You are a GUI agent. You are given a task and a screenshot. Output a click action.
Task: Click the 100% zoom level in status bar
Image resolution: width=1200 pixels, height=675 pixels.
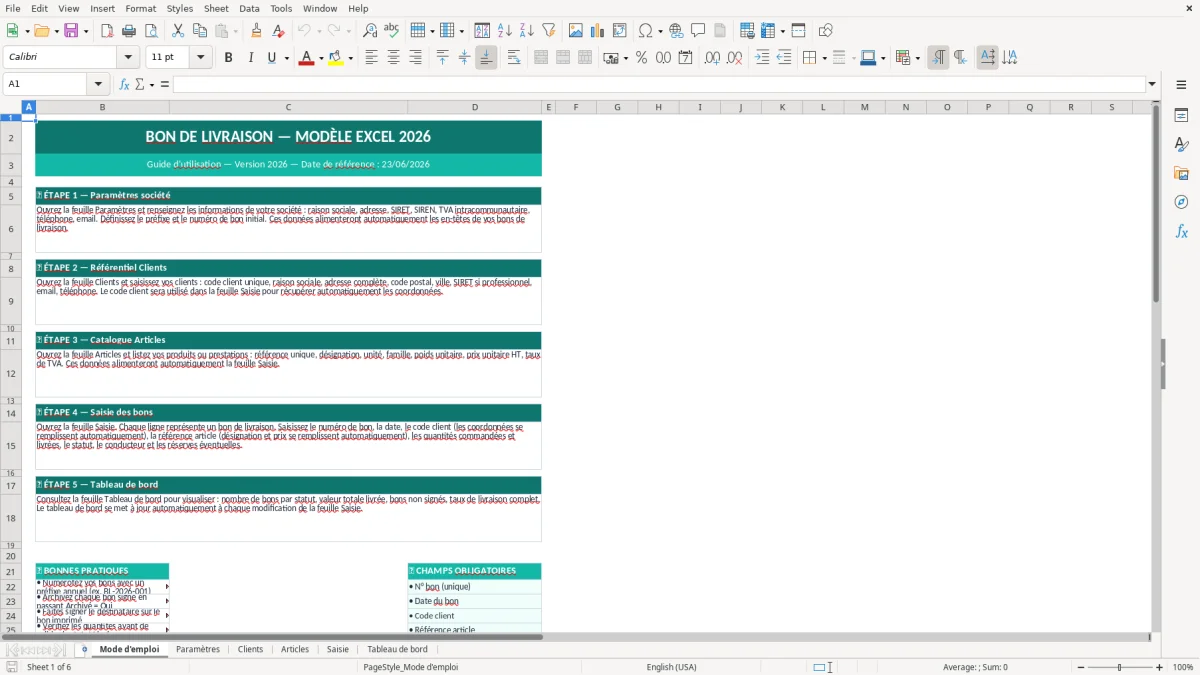1183,667
